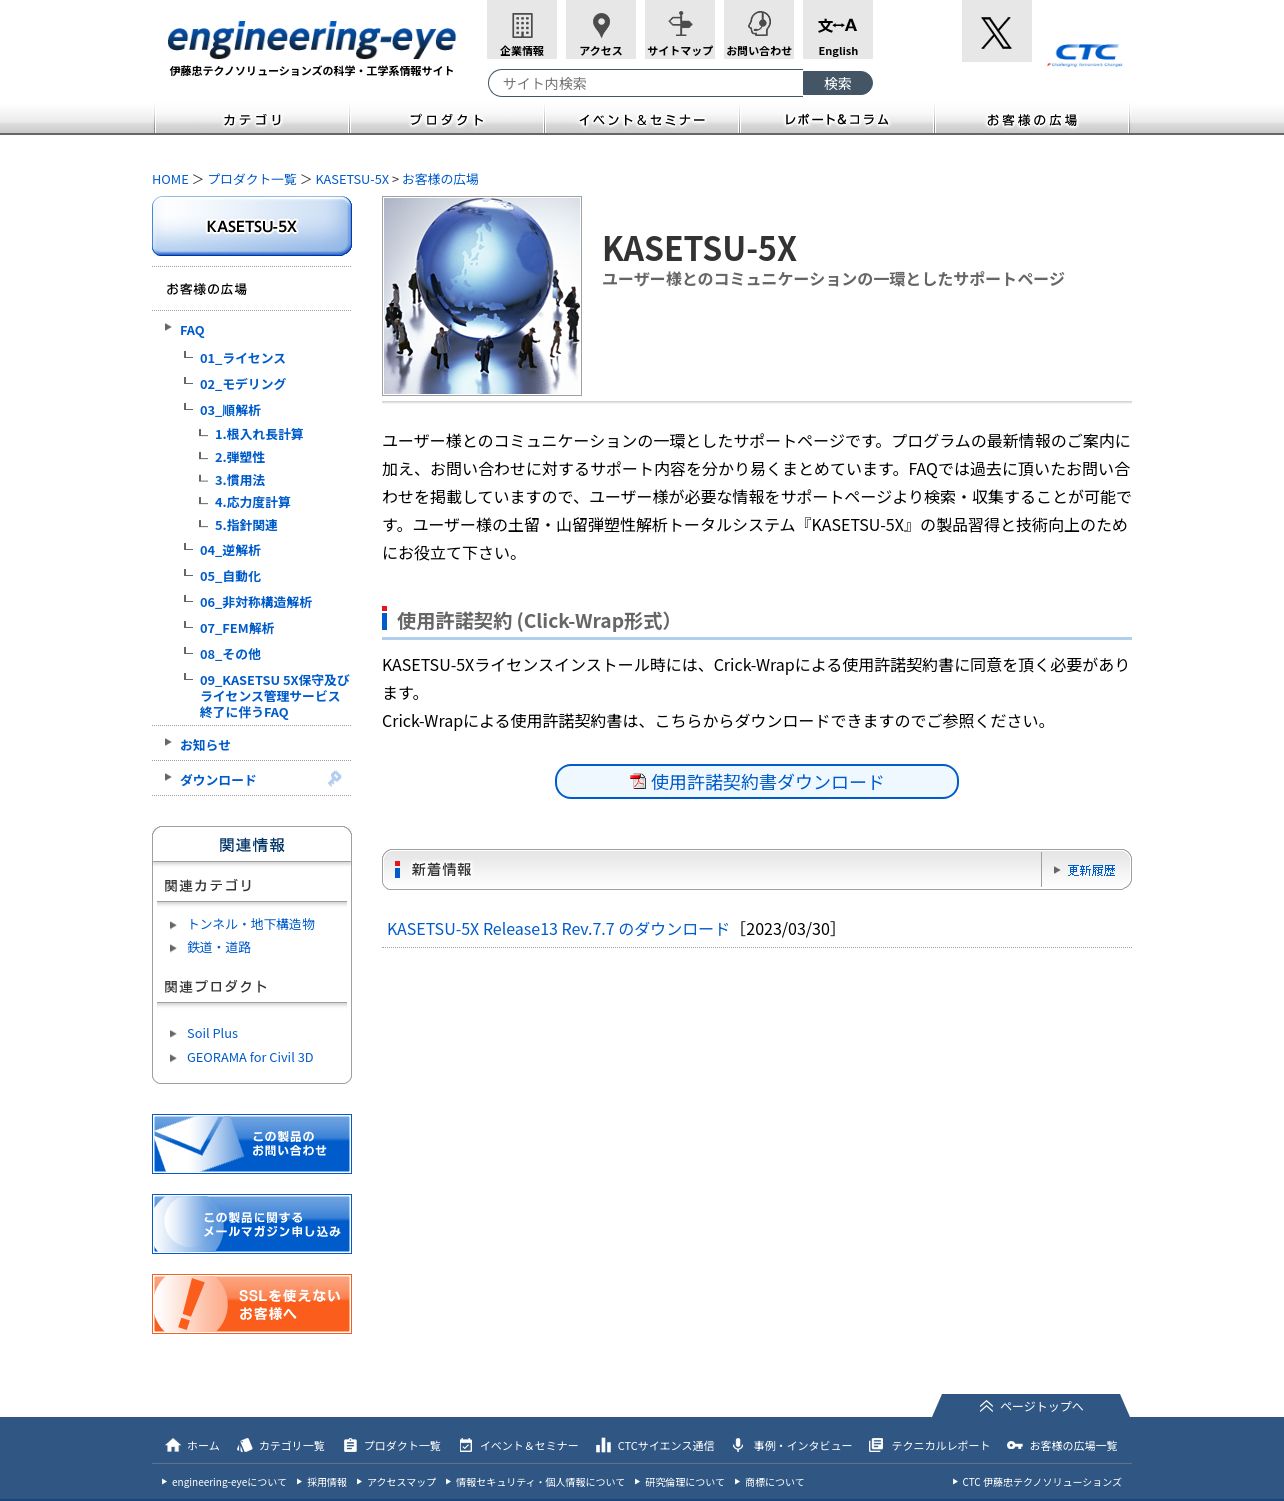Open 07_FEM解析 FAQ item

(237, 628)
